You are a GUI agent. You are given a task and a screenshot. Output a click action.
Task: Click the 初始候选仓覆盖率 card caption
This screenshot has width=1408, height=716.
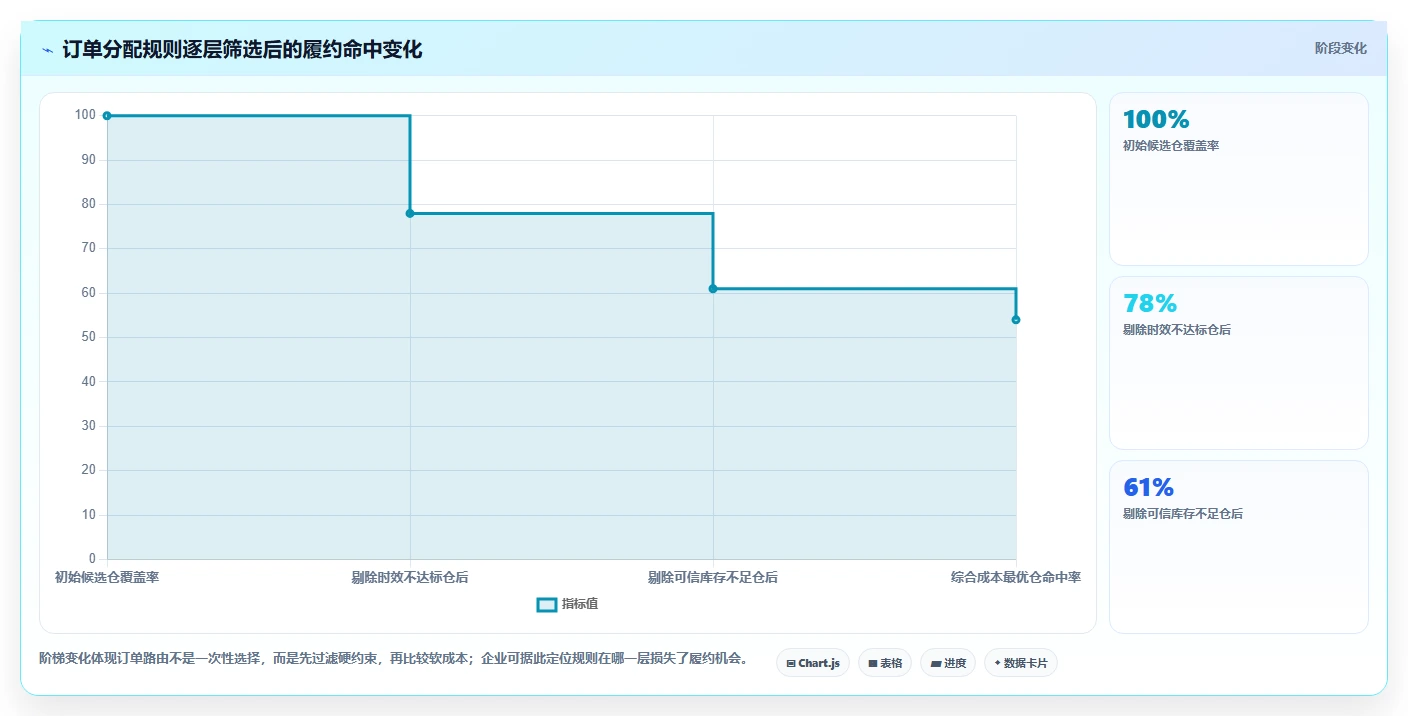coord(1171,146)
